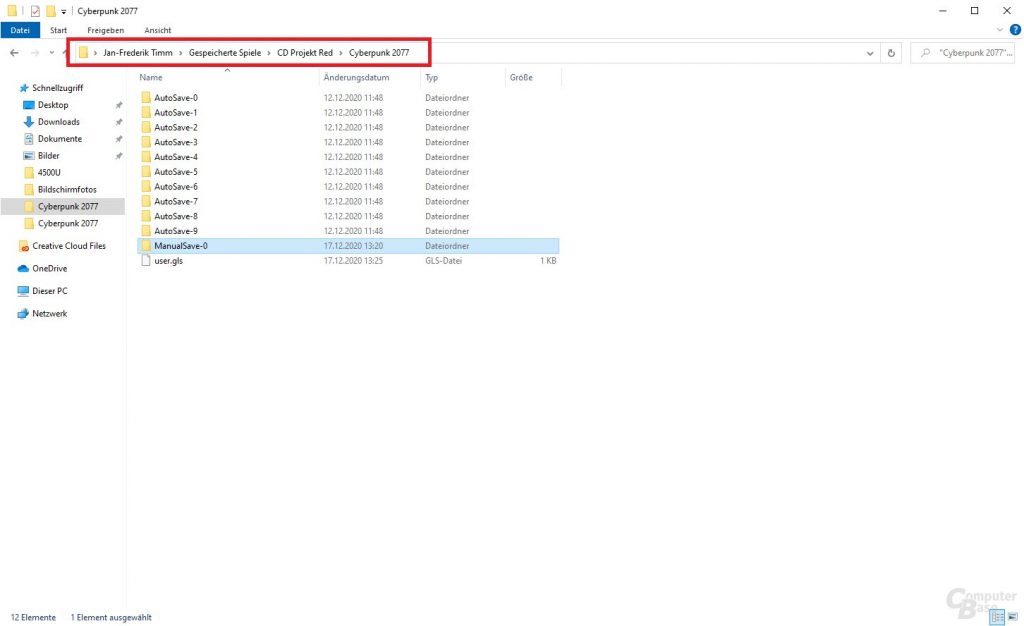Select the AutoSave-7 folder name
The height and width of the screenshot is (626, 1024).
click(x=176, y=202)
